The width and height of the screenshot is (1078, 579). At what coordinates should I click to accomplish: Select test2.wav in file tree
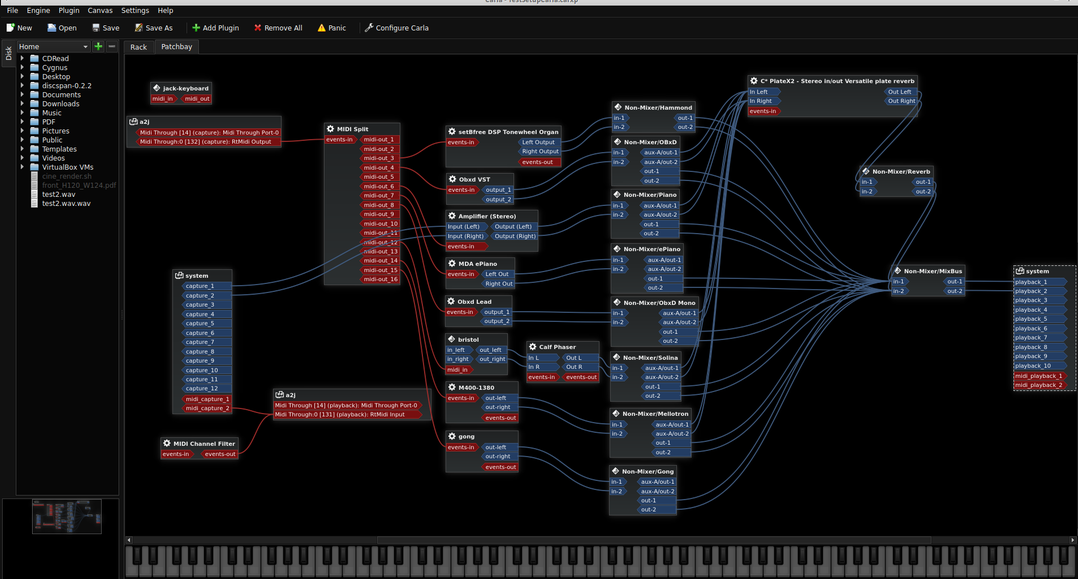58,195
